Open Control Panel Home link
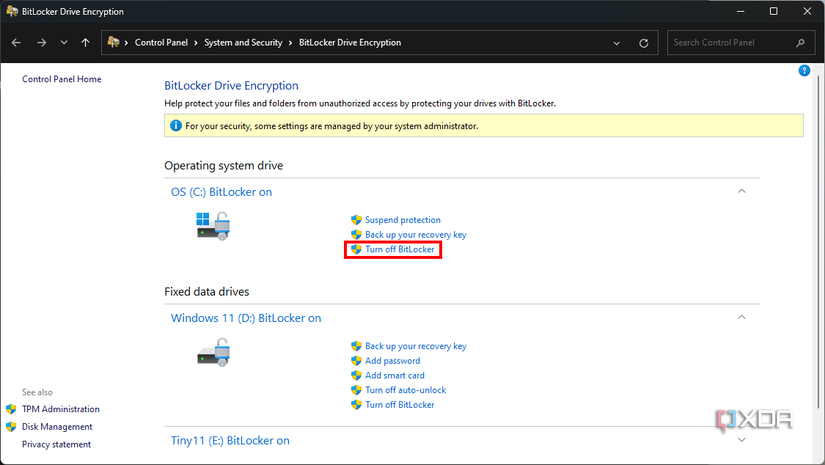825x465 pixels. [x=61, y=79]
